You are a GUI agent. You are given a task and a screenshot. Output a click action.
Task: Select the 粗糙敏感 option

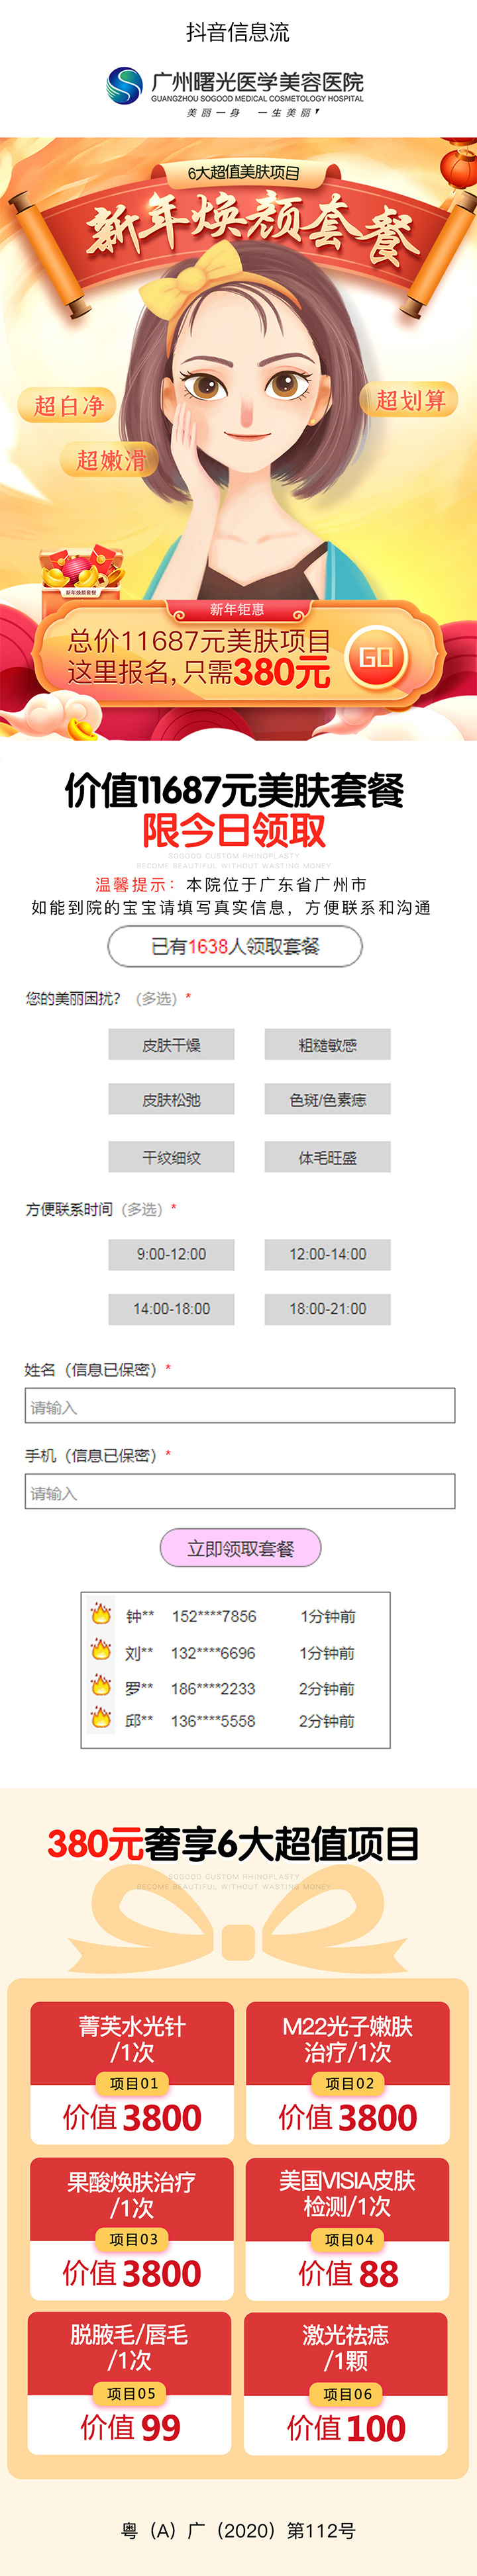point(327,1045)
